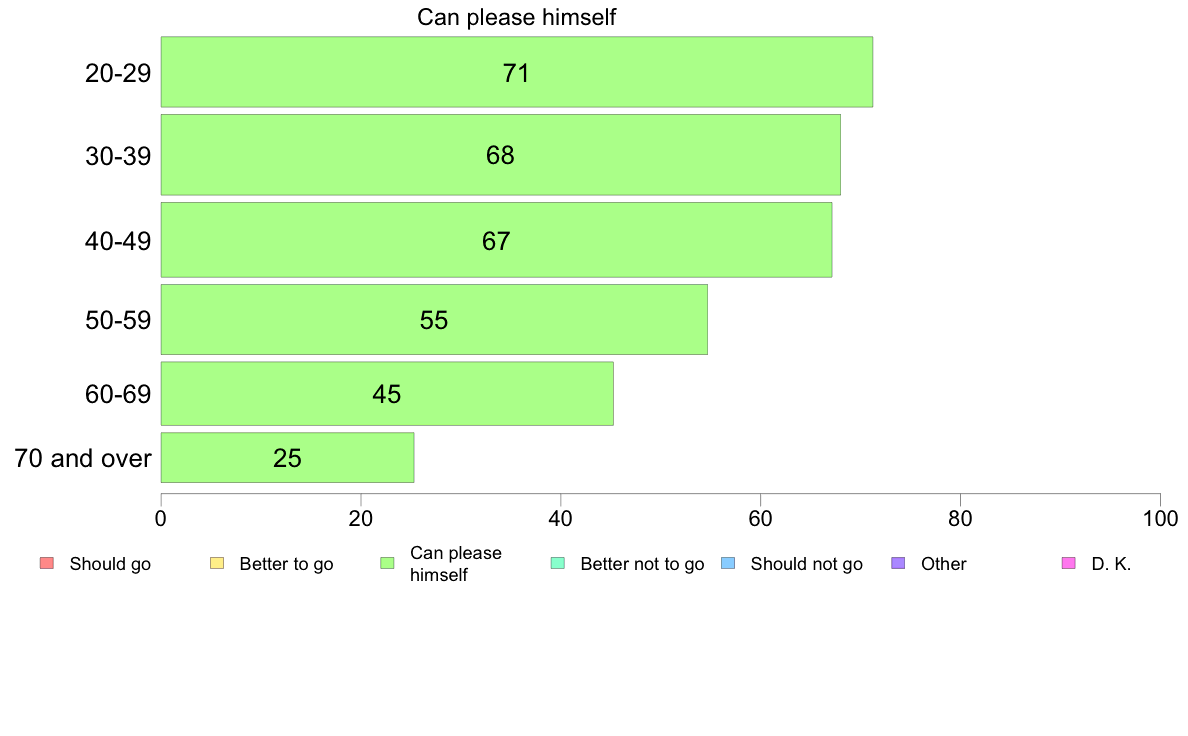This screenshot has height=736, width=1188.
Task: Click the 40 tick on the x-axis
Action: coord(561,518)
